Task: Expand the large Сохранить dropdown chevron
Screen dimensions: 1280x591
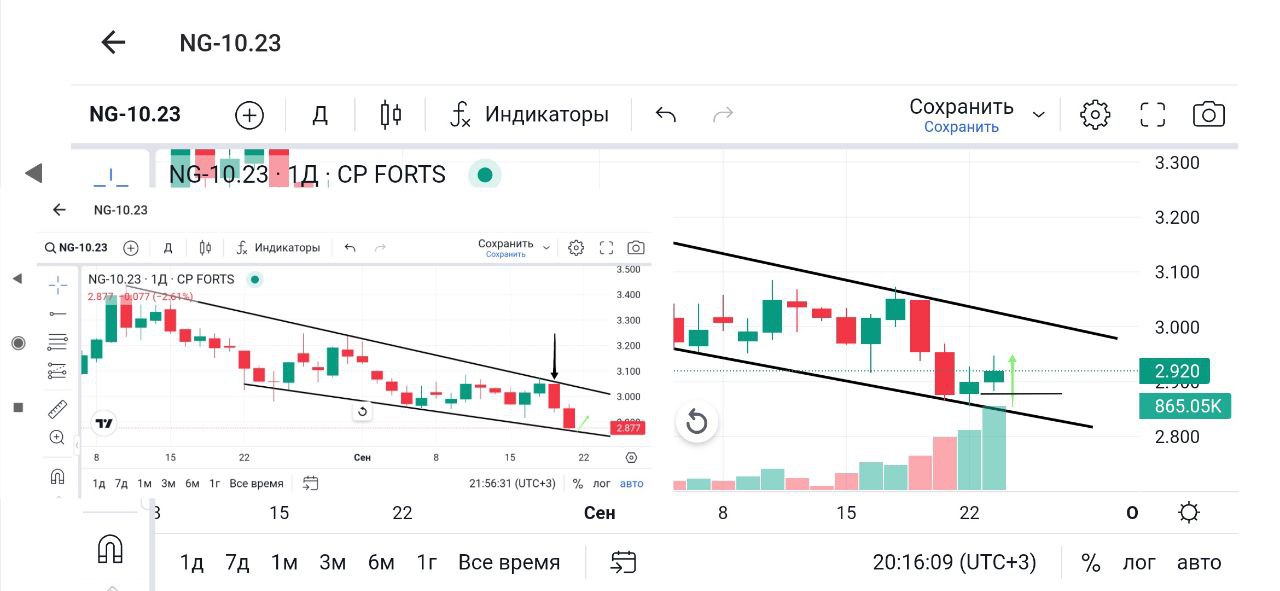Action: [x=1039, y=114]
